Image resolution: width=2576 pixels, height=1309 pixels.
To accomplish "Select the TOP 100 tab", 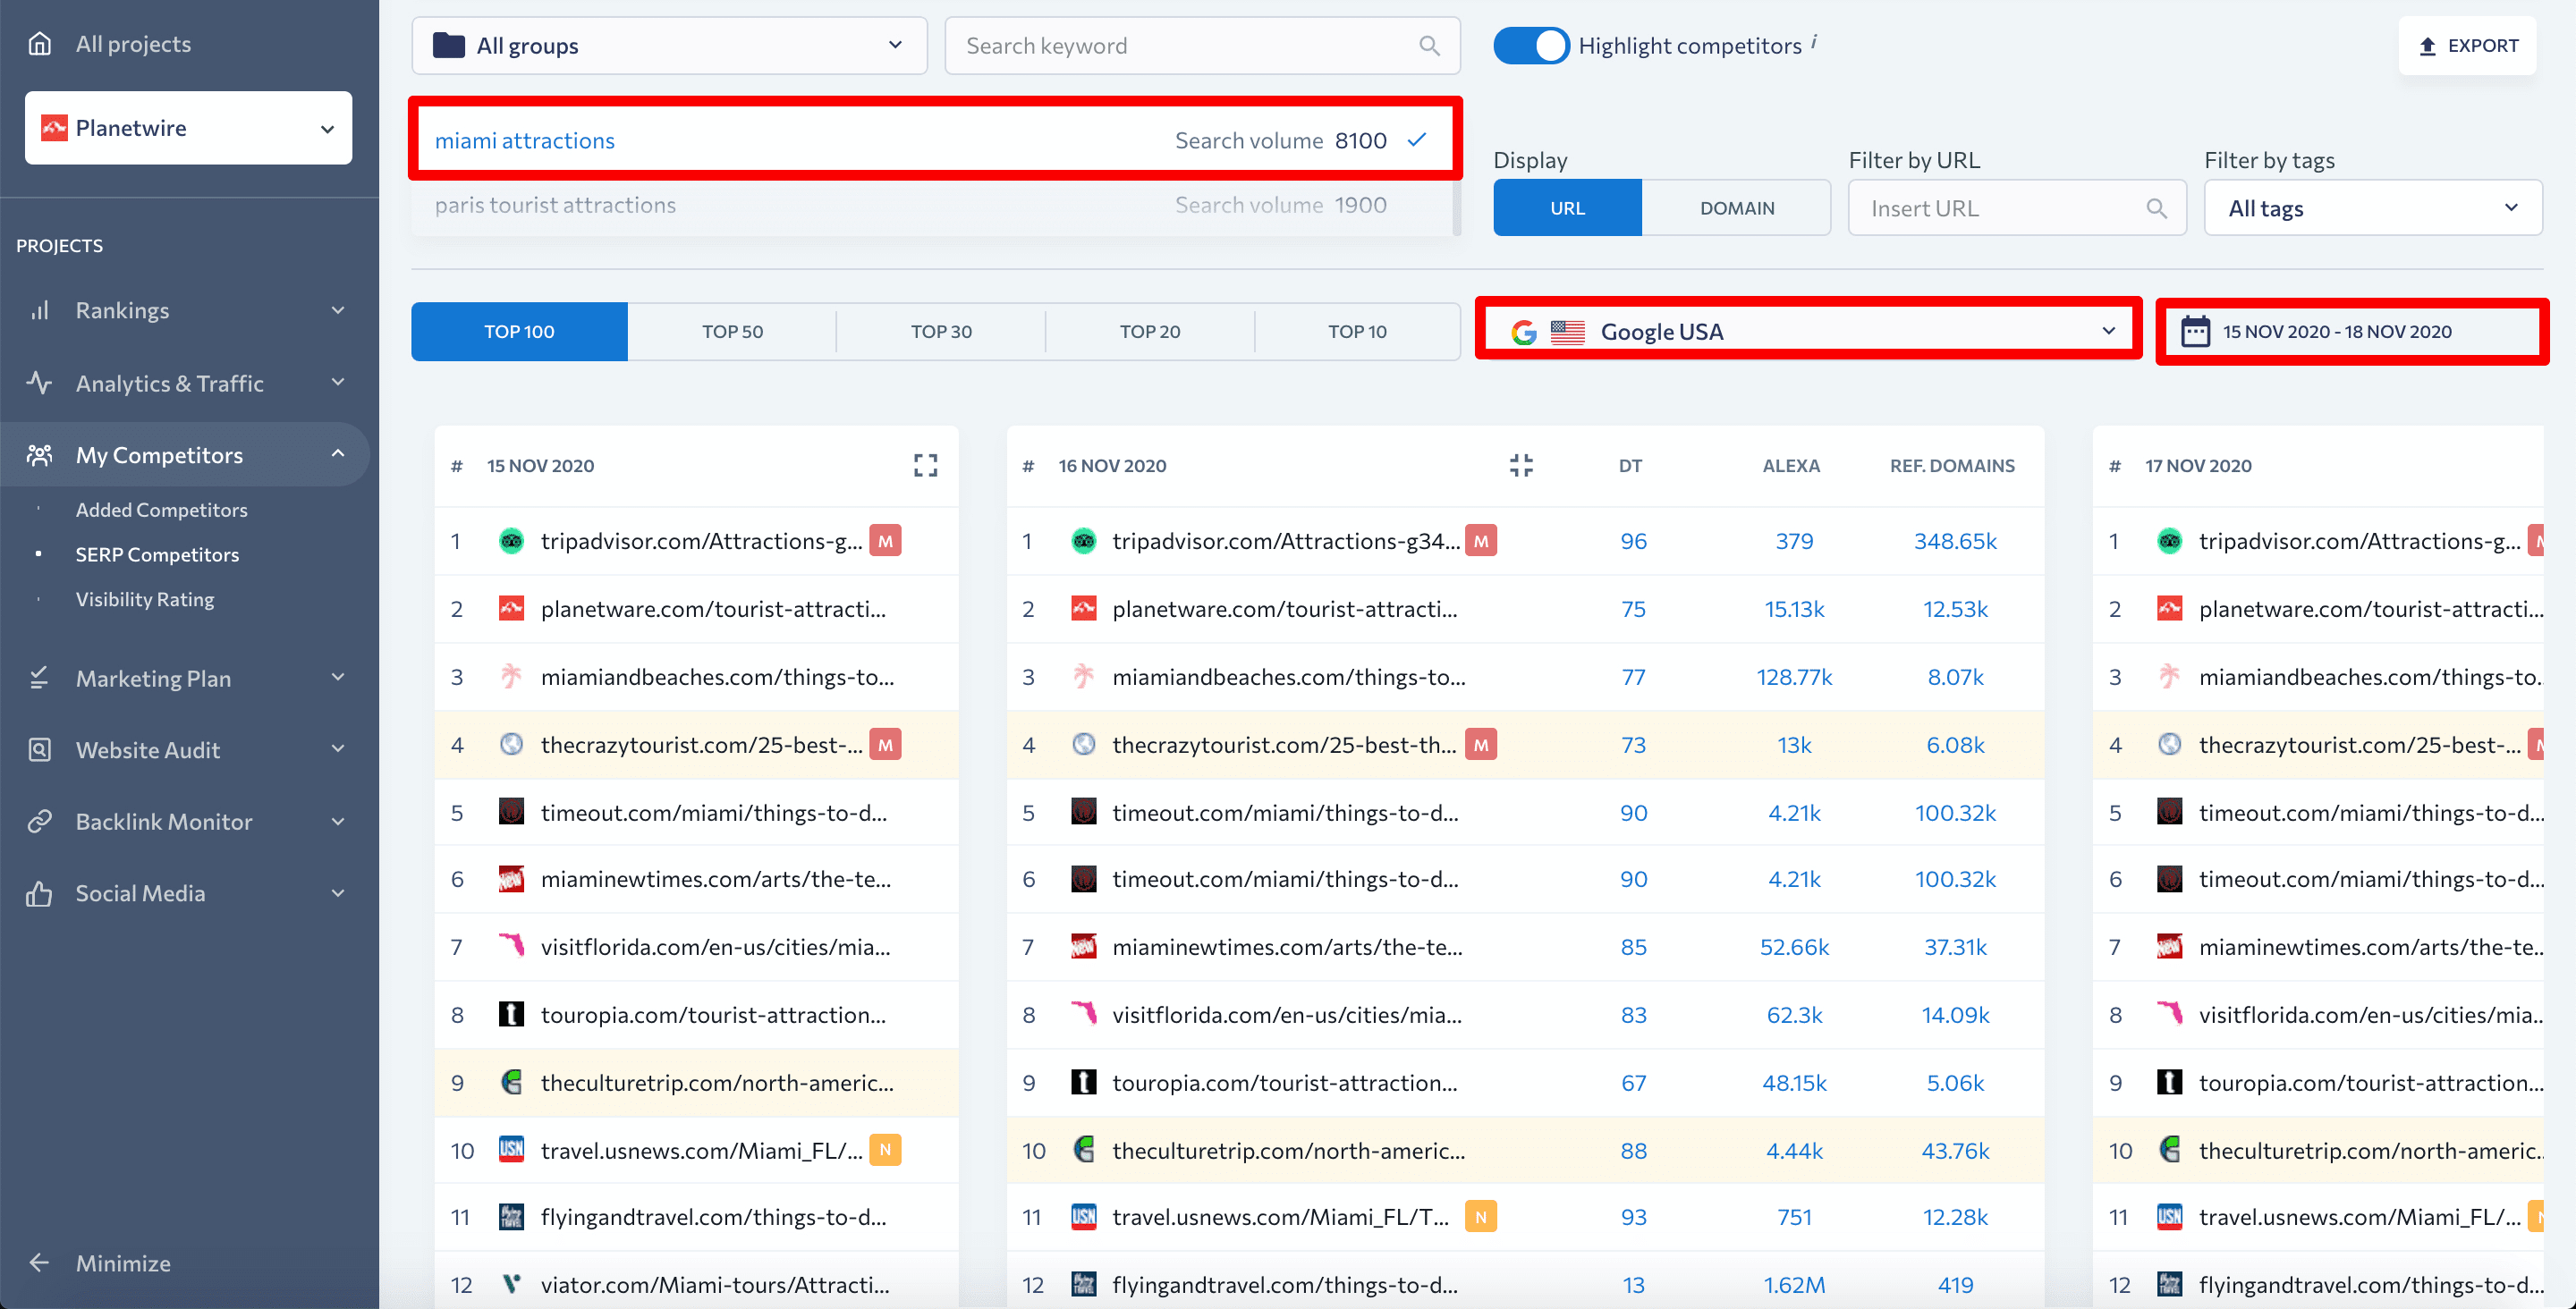I will click(x=519, y=331).
